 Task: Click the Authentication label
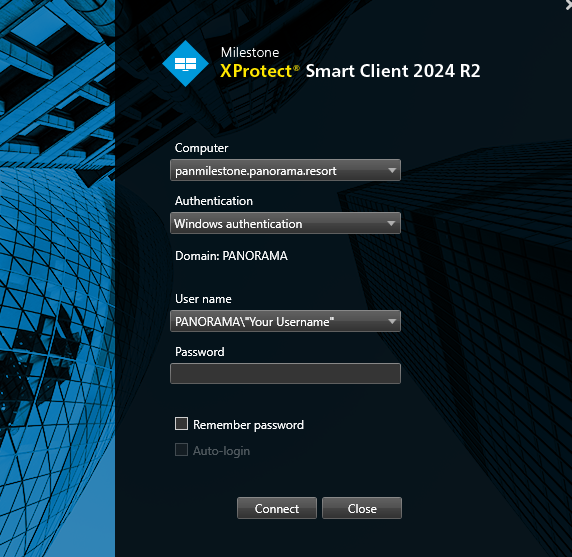tap(214, 201)
